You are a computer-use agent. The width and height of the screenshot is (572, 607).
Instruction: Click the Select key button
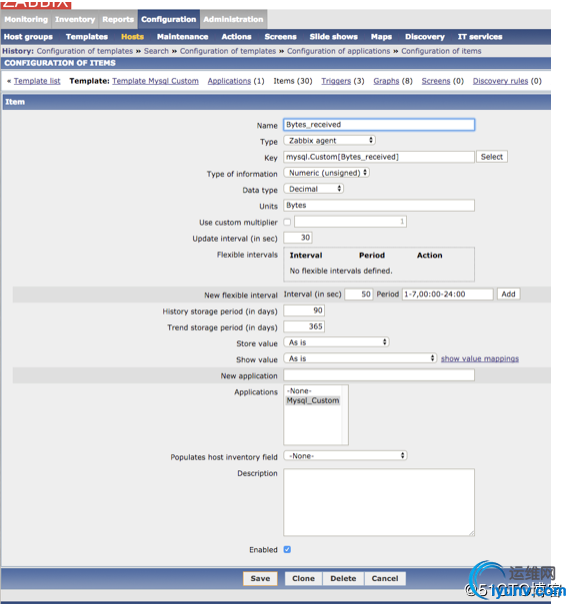pos(492,157)
